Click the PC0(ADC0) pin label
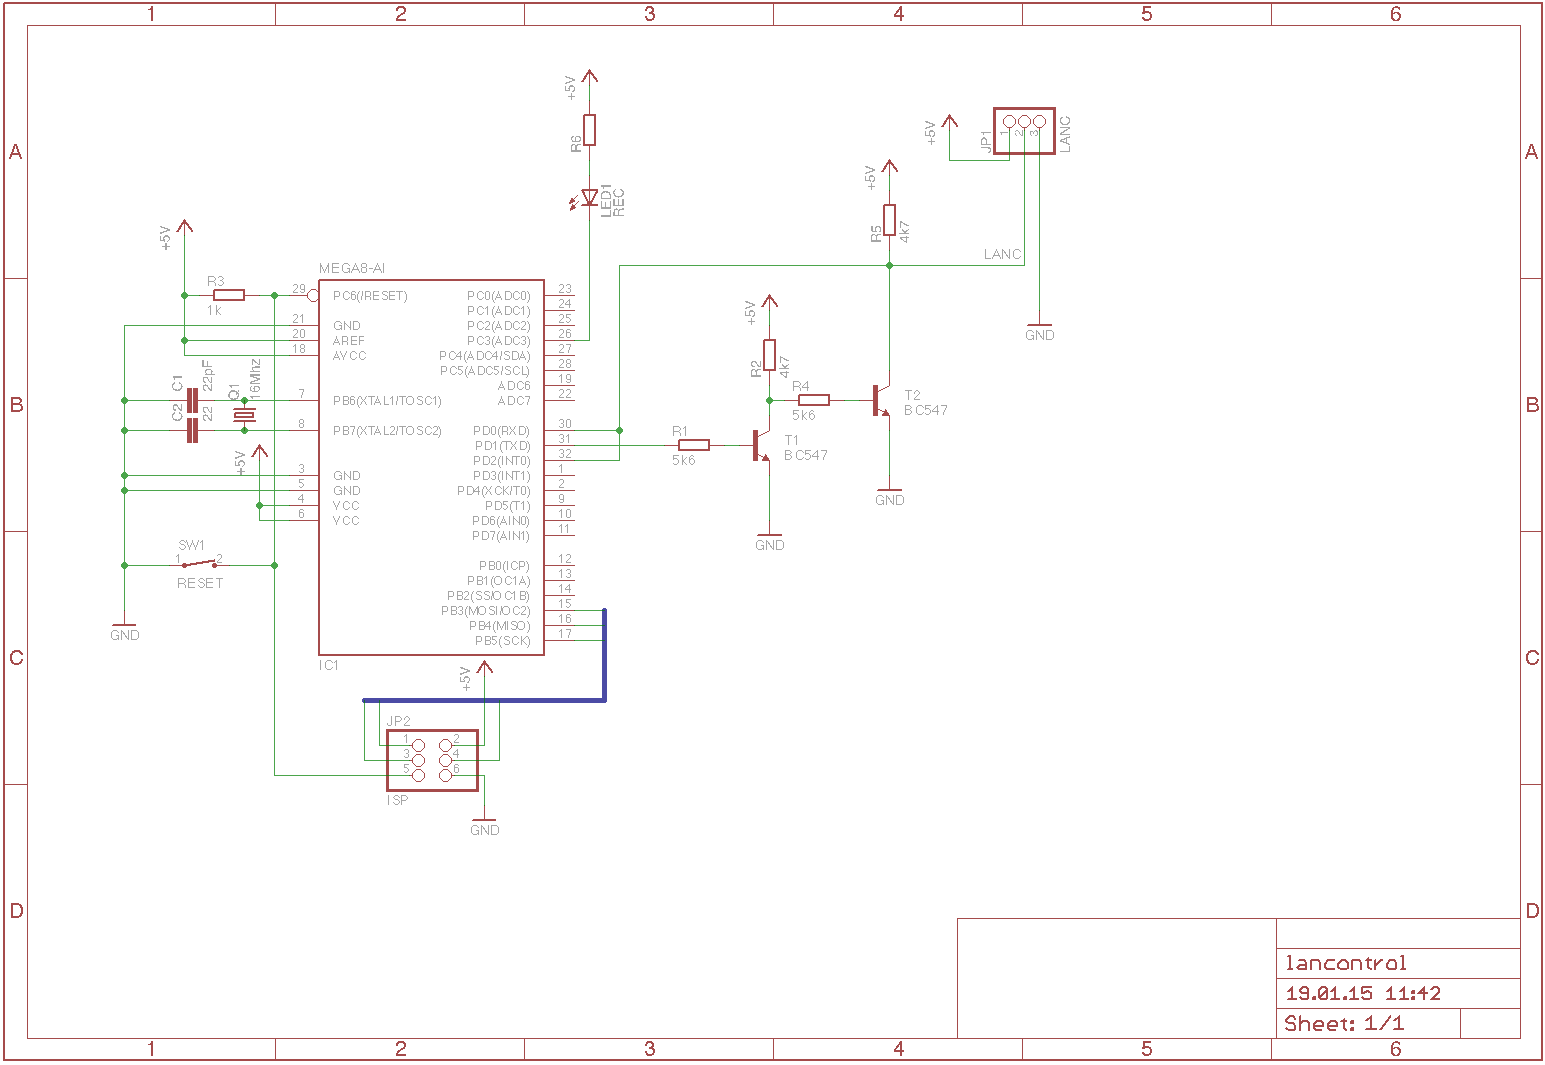The height and width of the screenshot is (1065, 1545). point(499,296)
